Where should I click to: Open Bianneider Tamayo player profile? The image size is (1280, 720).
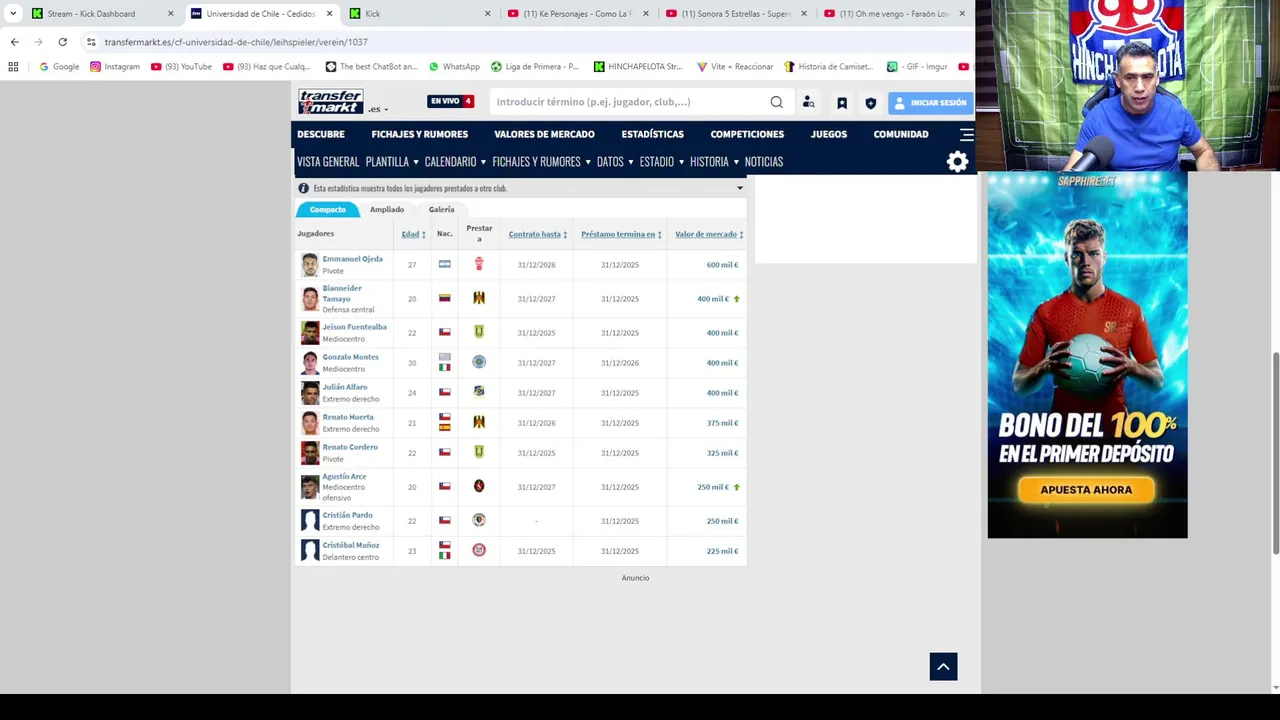342,293
